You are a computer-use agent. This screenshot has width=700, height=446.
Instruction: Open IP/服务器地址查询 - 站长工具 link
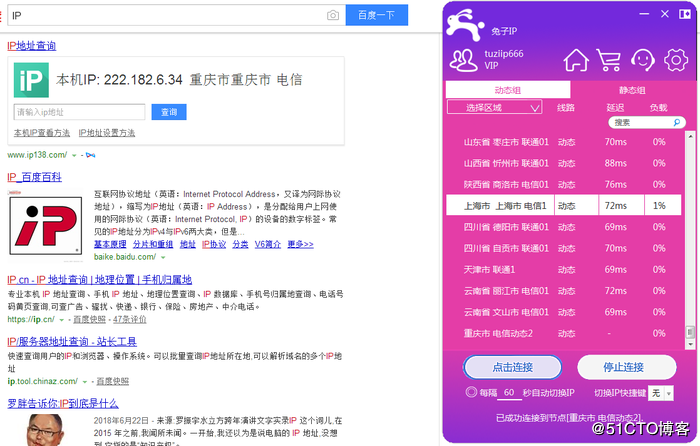[72, 342]
